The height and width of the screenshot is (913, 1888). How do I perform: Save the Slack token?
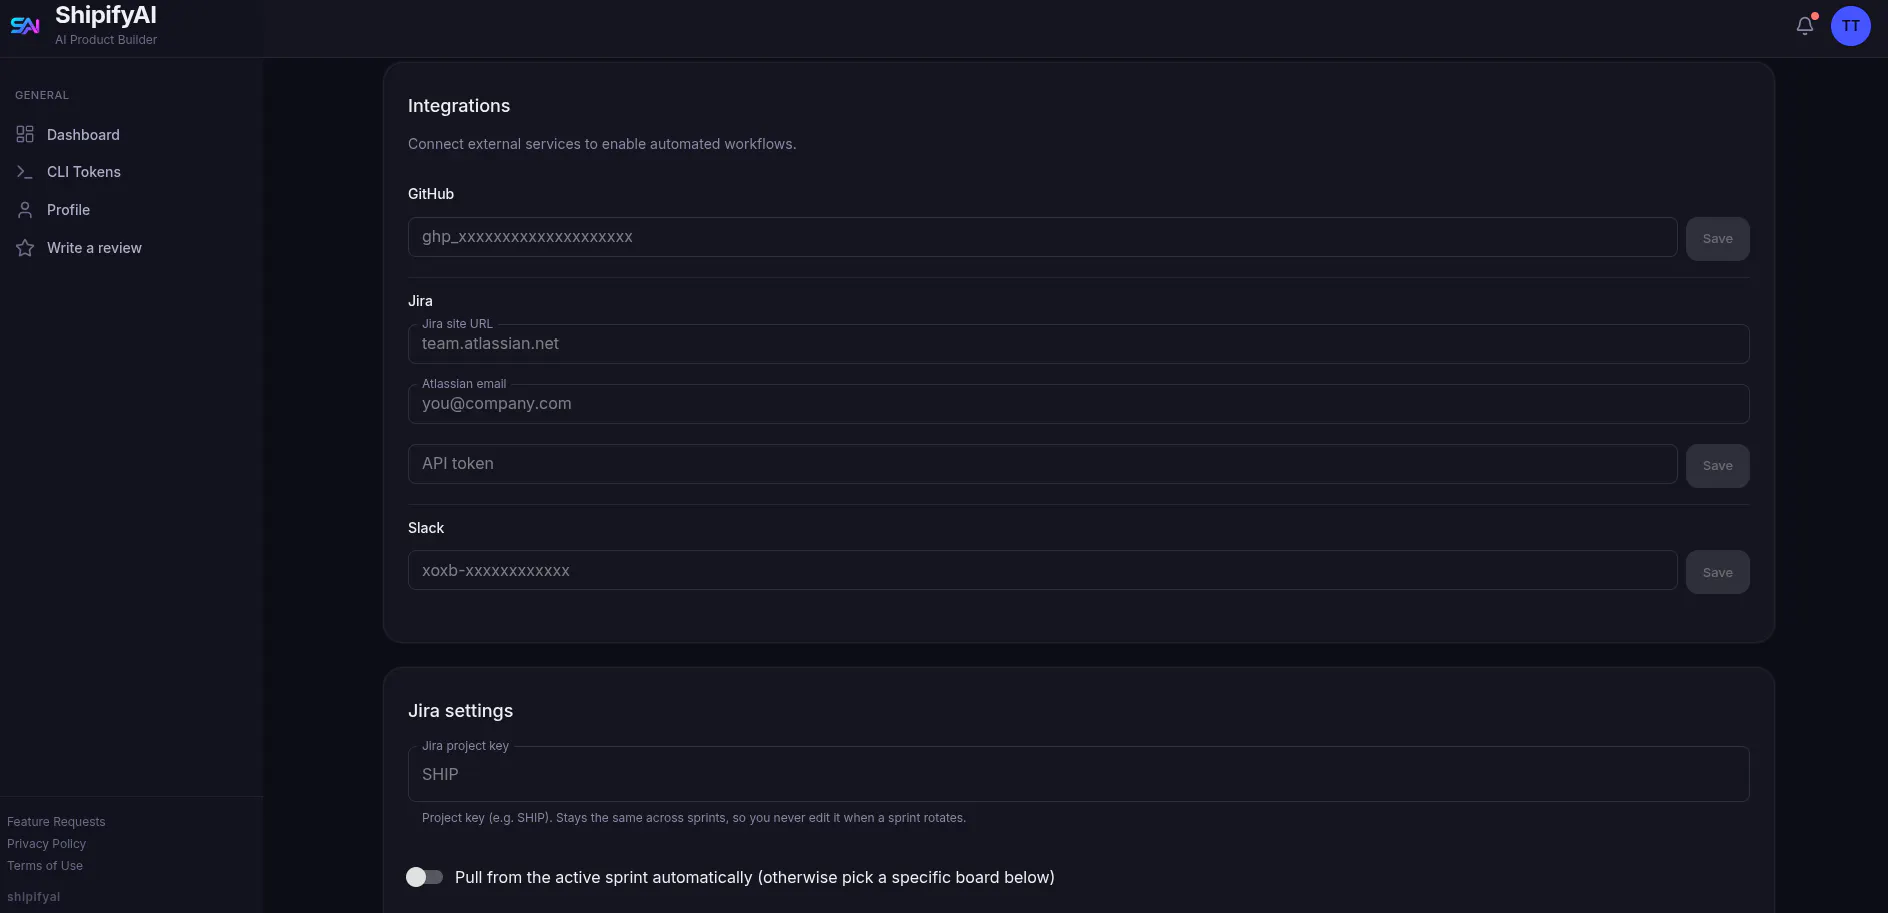pyautogui.click(x=1717, y=572)
